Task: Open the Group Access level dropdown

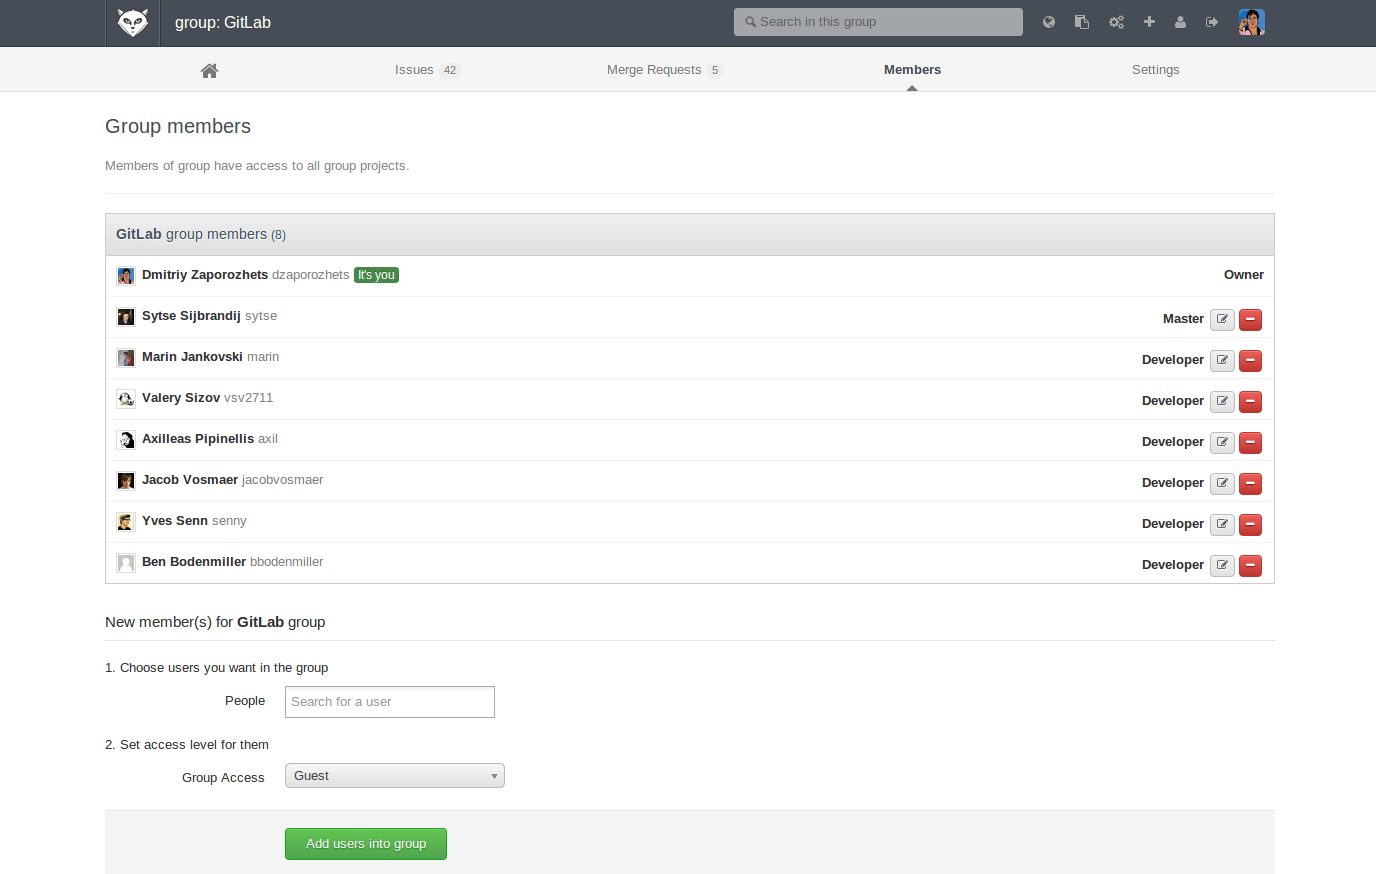Action: (x=394, y=775)
